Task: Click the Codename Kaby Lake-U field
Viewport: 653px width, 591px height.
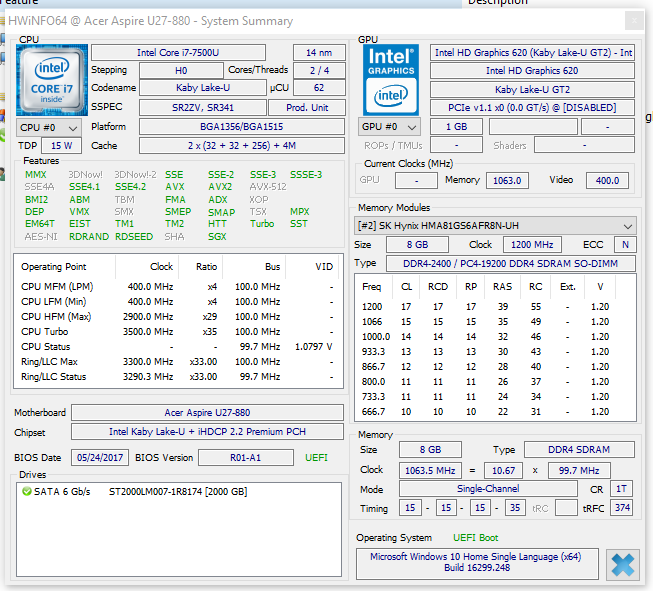Action: tap(203, 88)
